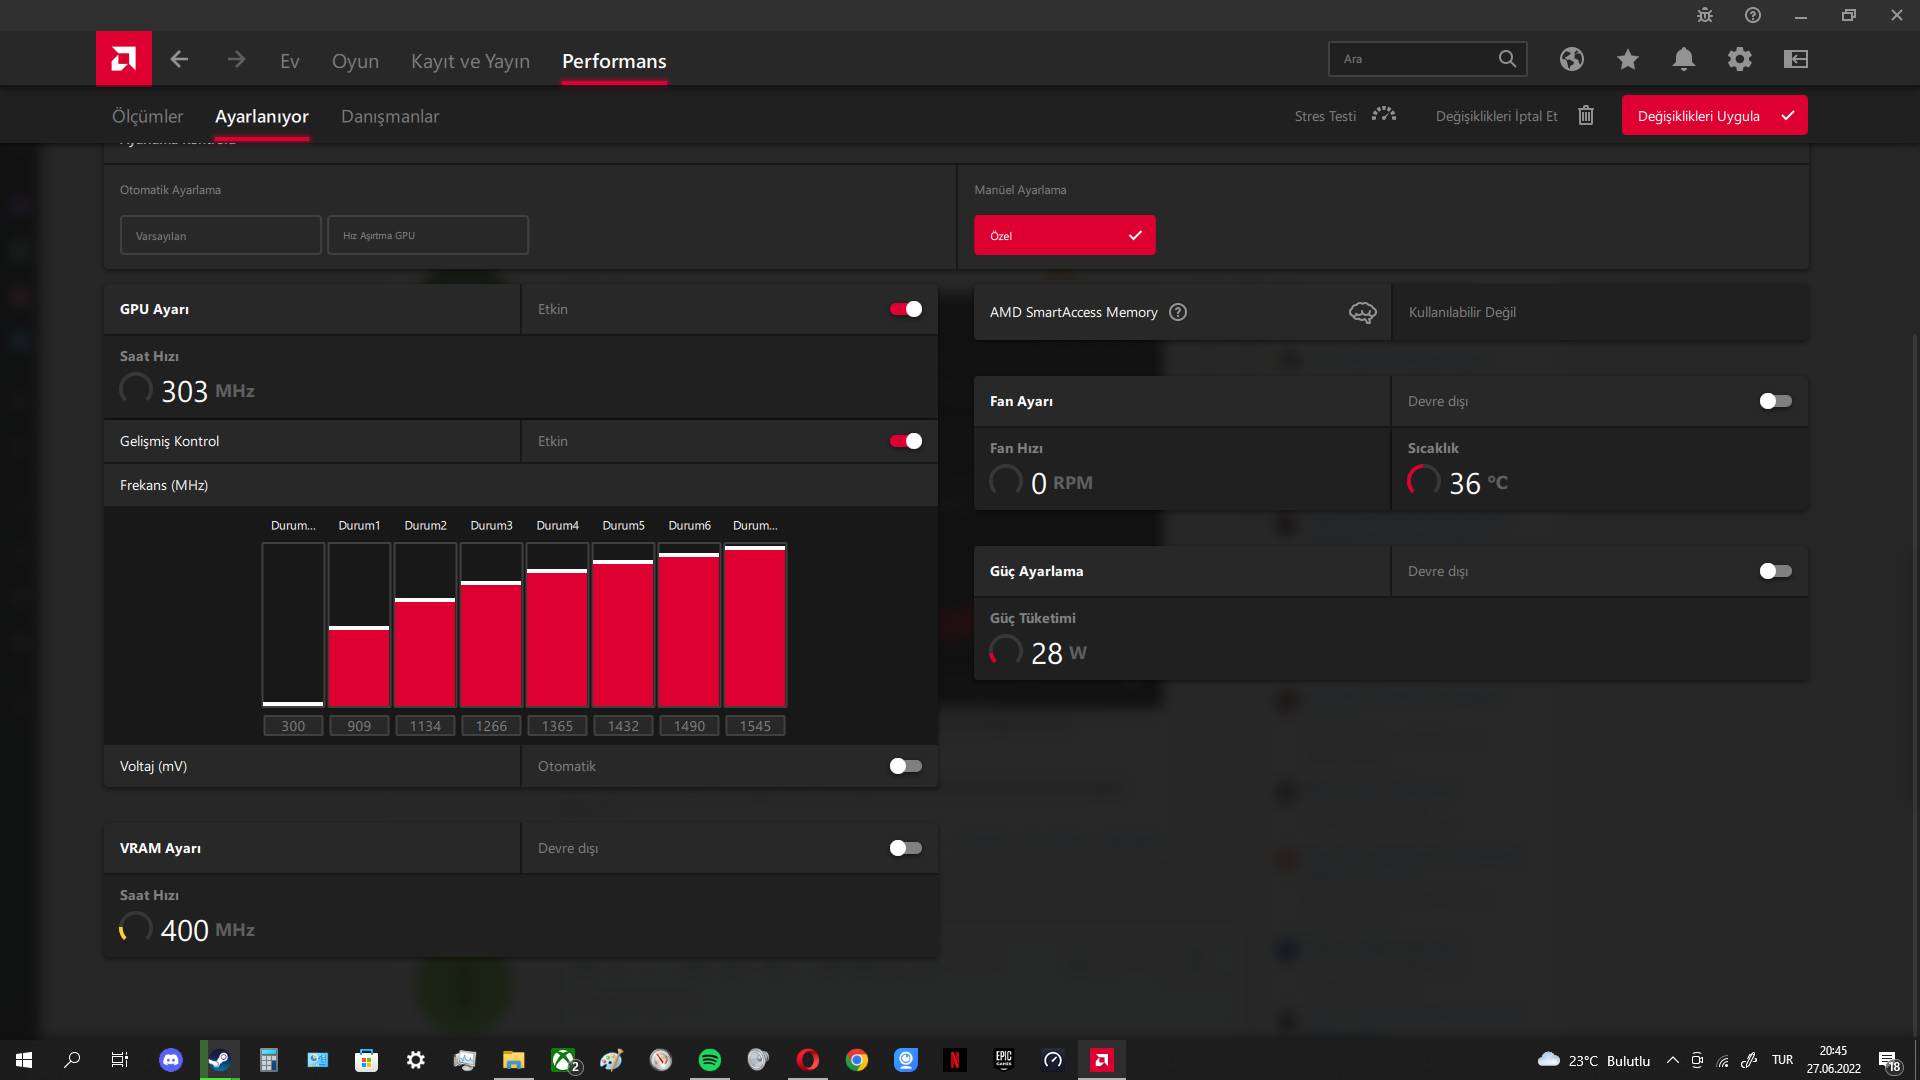Screen dimensions: 1920x1080
Task: Click AMD SmartAccess Memory help icon
Action: tap(1178, 312)
